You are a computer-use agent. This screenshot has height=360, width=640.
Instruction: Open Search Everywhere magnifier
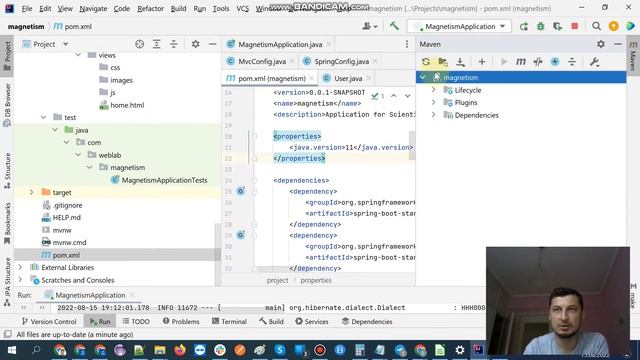(x=596, y=26)
